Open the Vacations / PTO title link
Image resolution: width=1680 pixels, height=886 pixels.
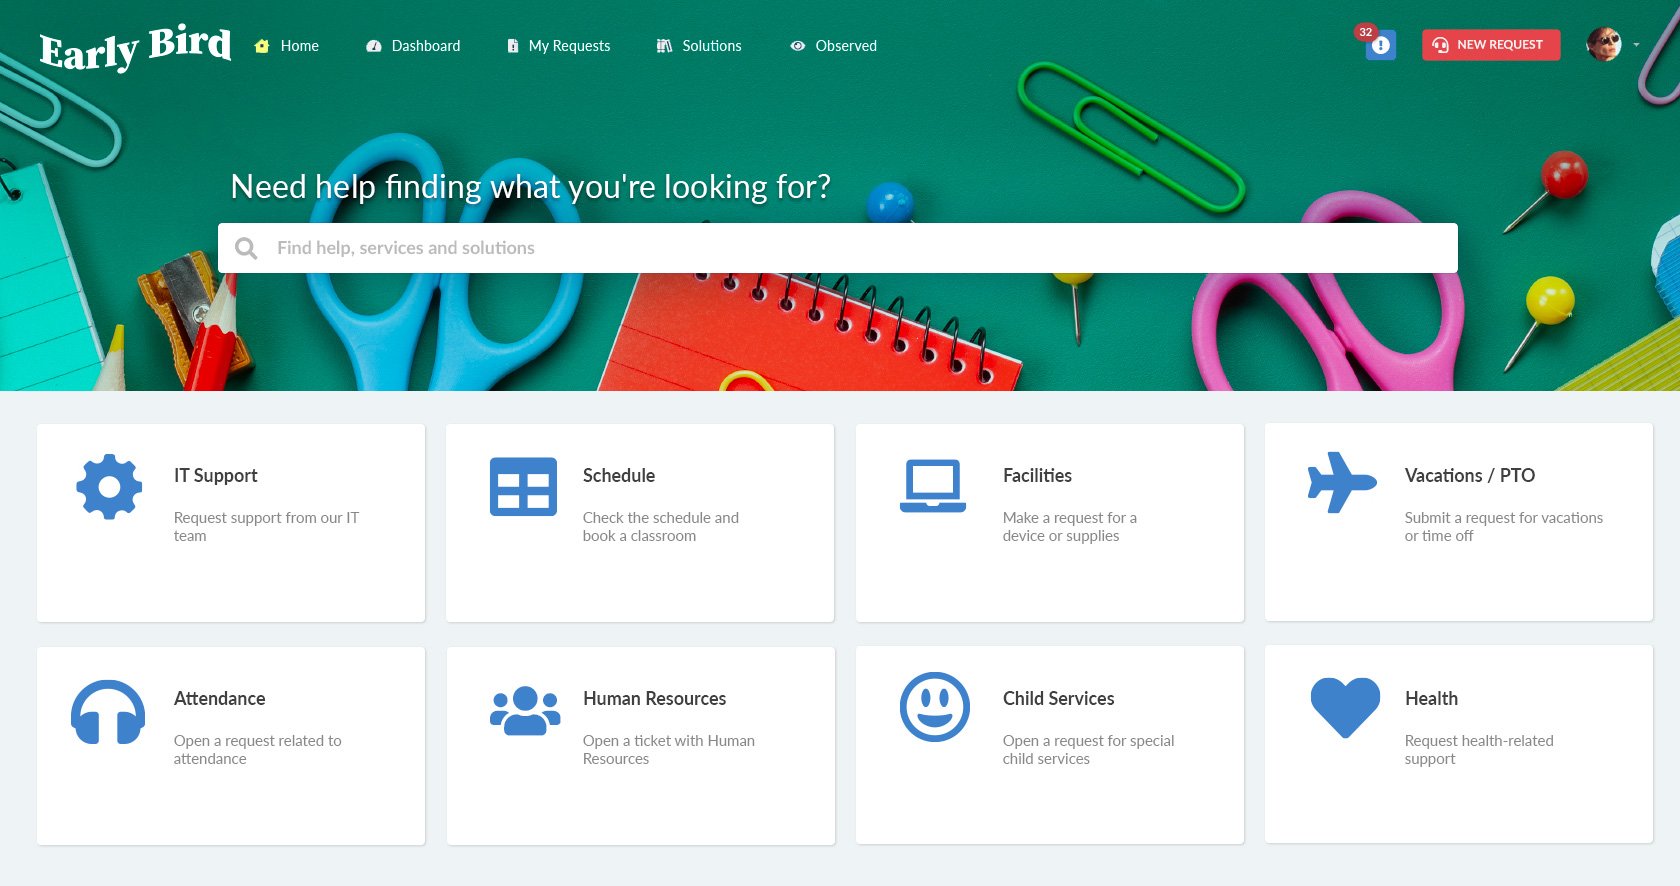click(x=1469, y=476)
